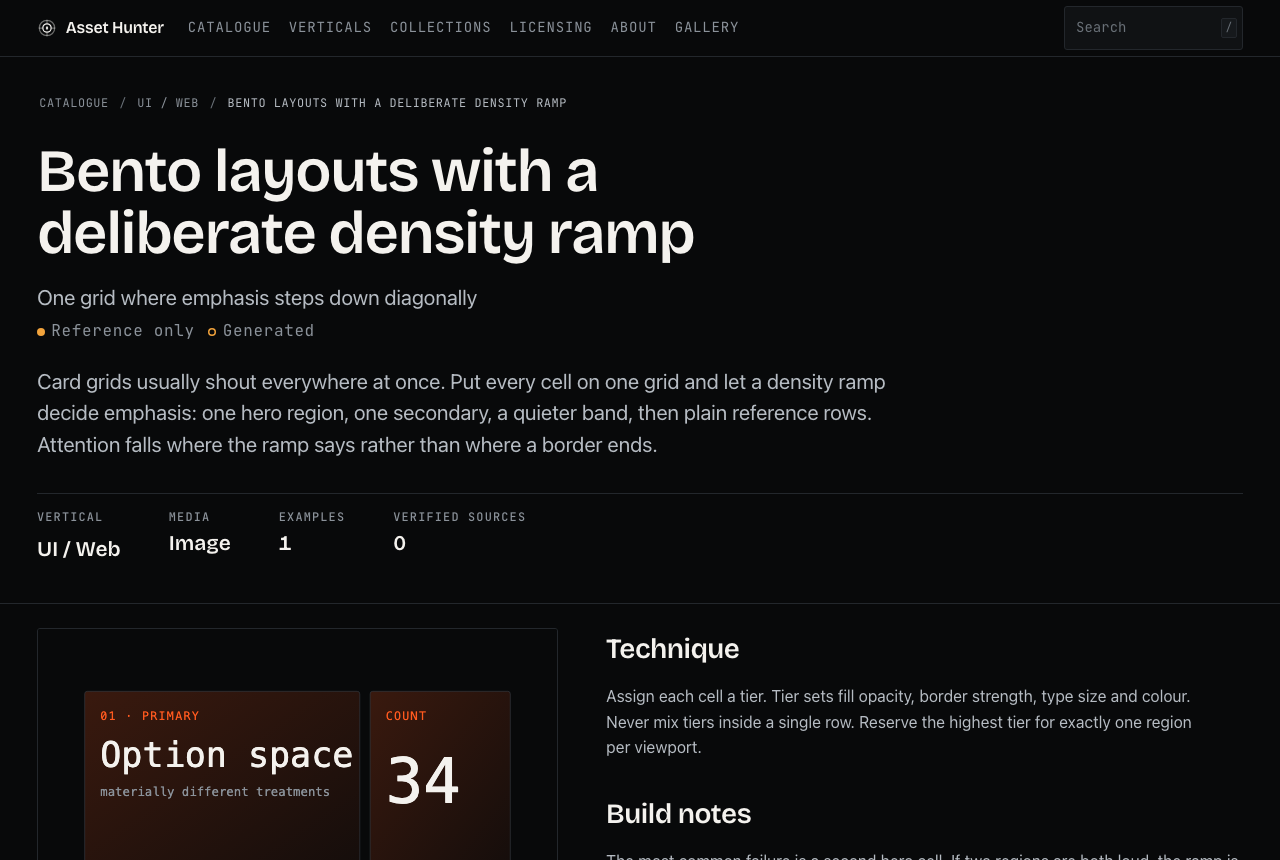
Task: Click the 'UI / Web' vertical value
Action: (79, 549)
